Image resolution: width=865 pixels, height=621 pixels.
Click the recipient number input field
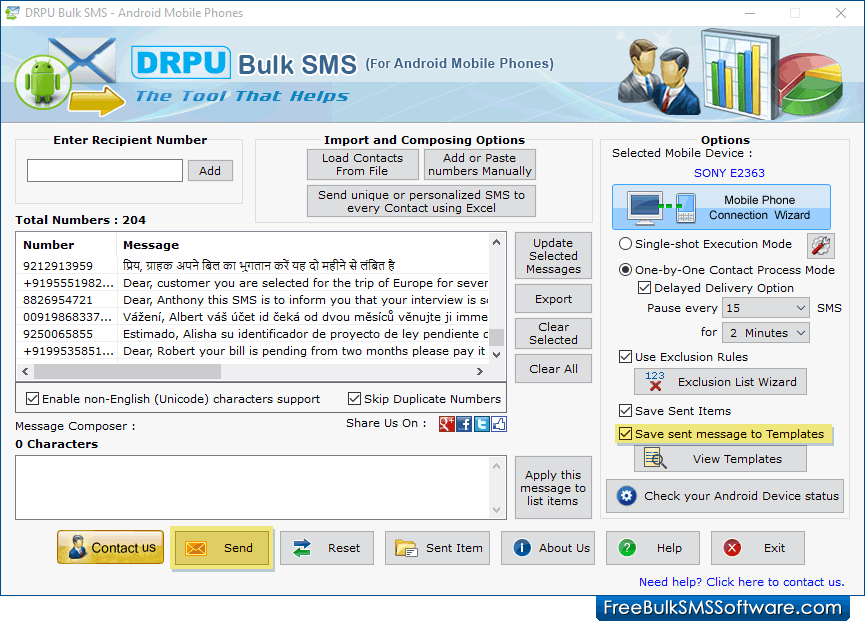105,170
